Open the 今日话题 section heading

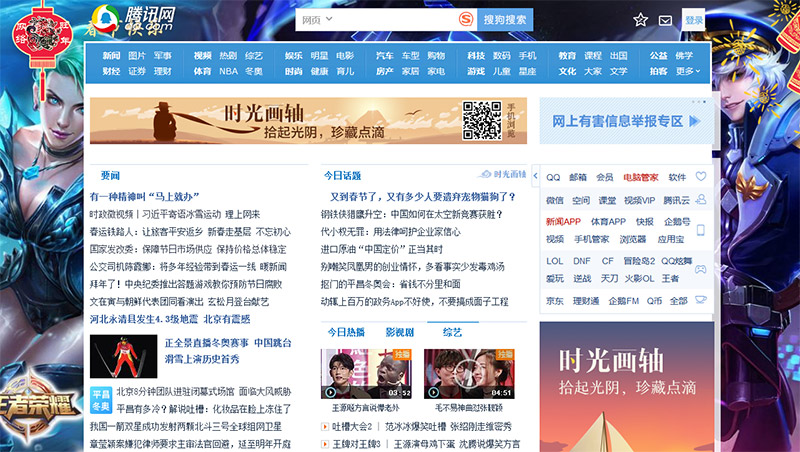[342, 175]
